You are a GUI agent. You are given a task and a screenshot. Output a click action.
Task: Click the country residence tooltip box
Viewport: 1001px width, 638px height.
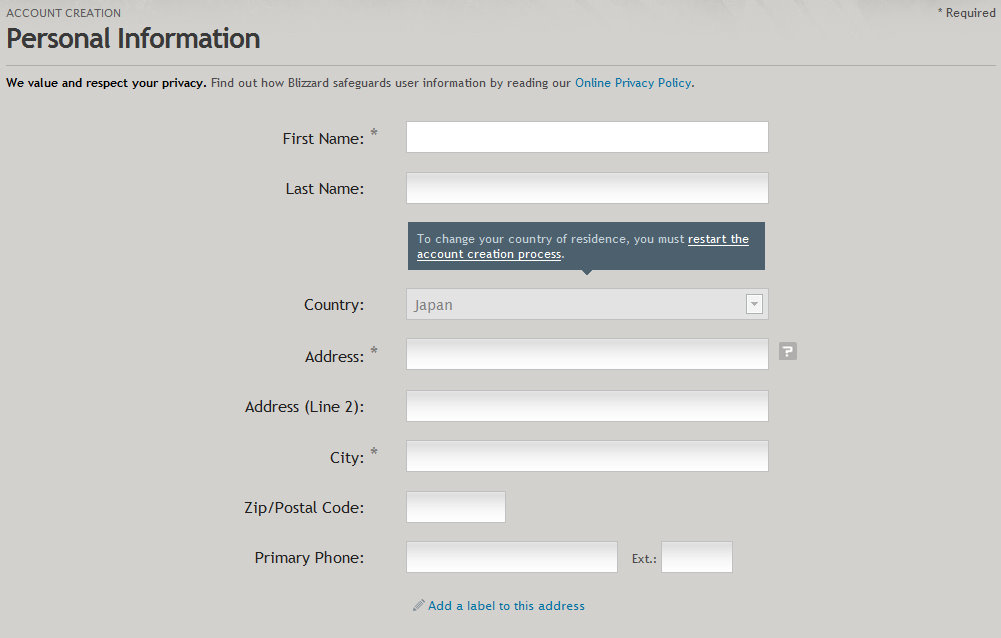(x=586, y=246)
